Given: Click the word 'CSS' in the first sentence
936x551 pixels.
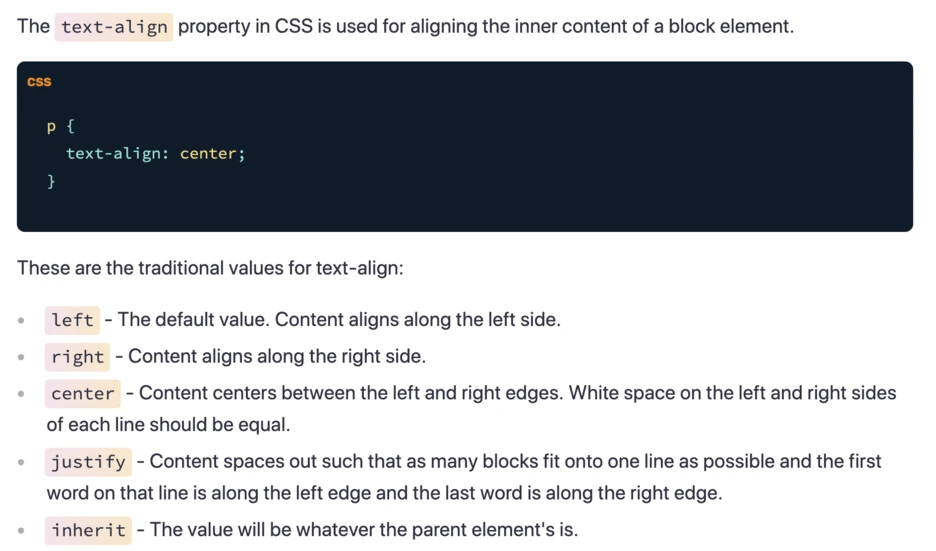Looking at the screenshot, I should tap(293, 26).
